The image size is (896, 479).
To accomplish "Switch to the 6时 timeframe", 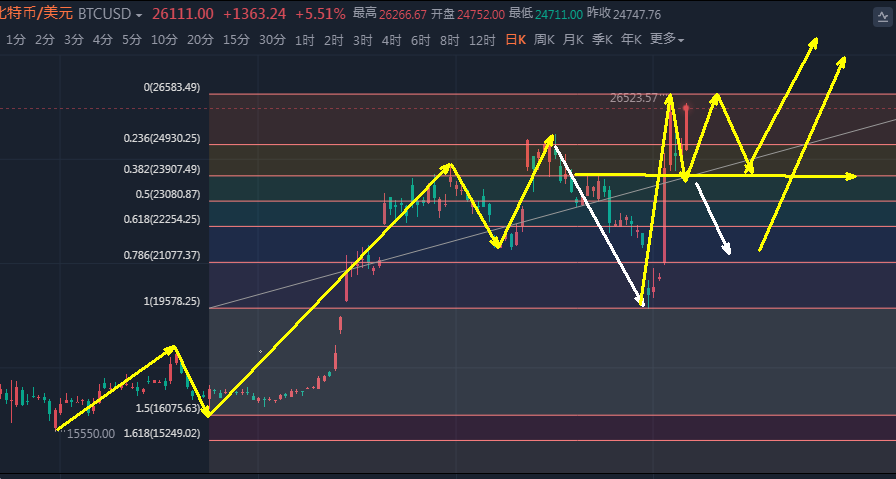I will [421, 40].
